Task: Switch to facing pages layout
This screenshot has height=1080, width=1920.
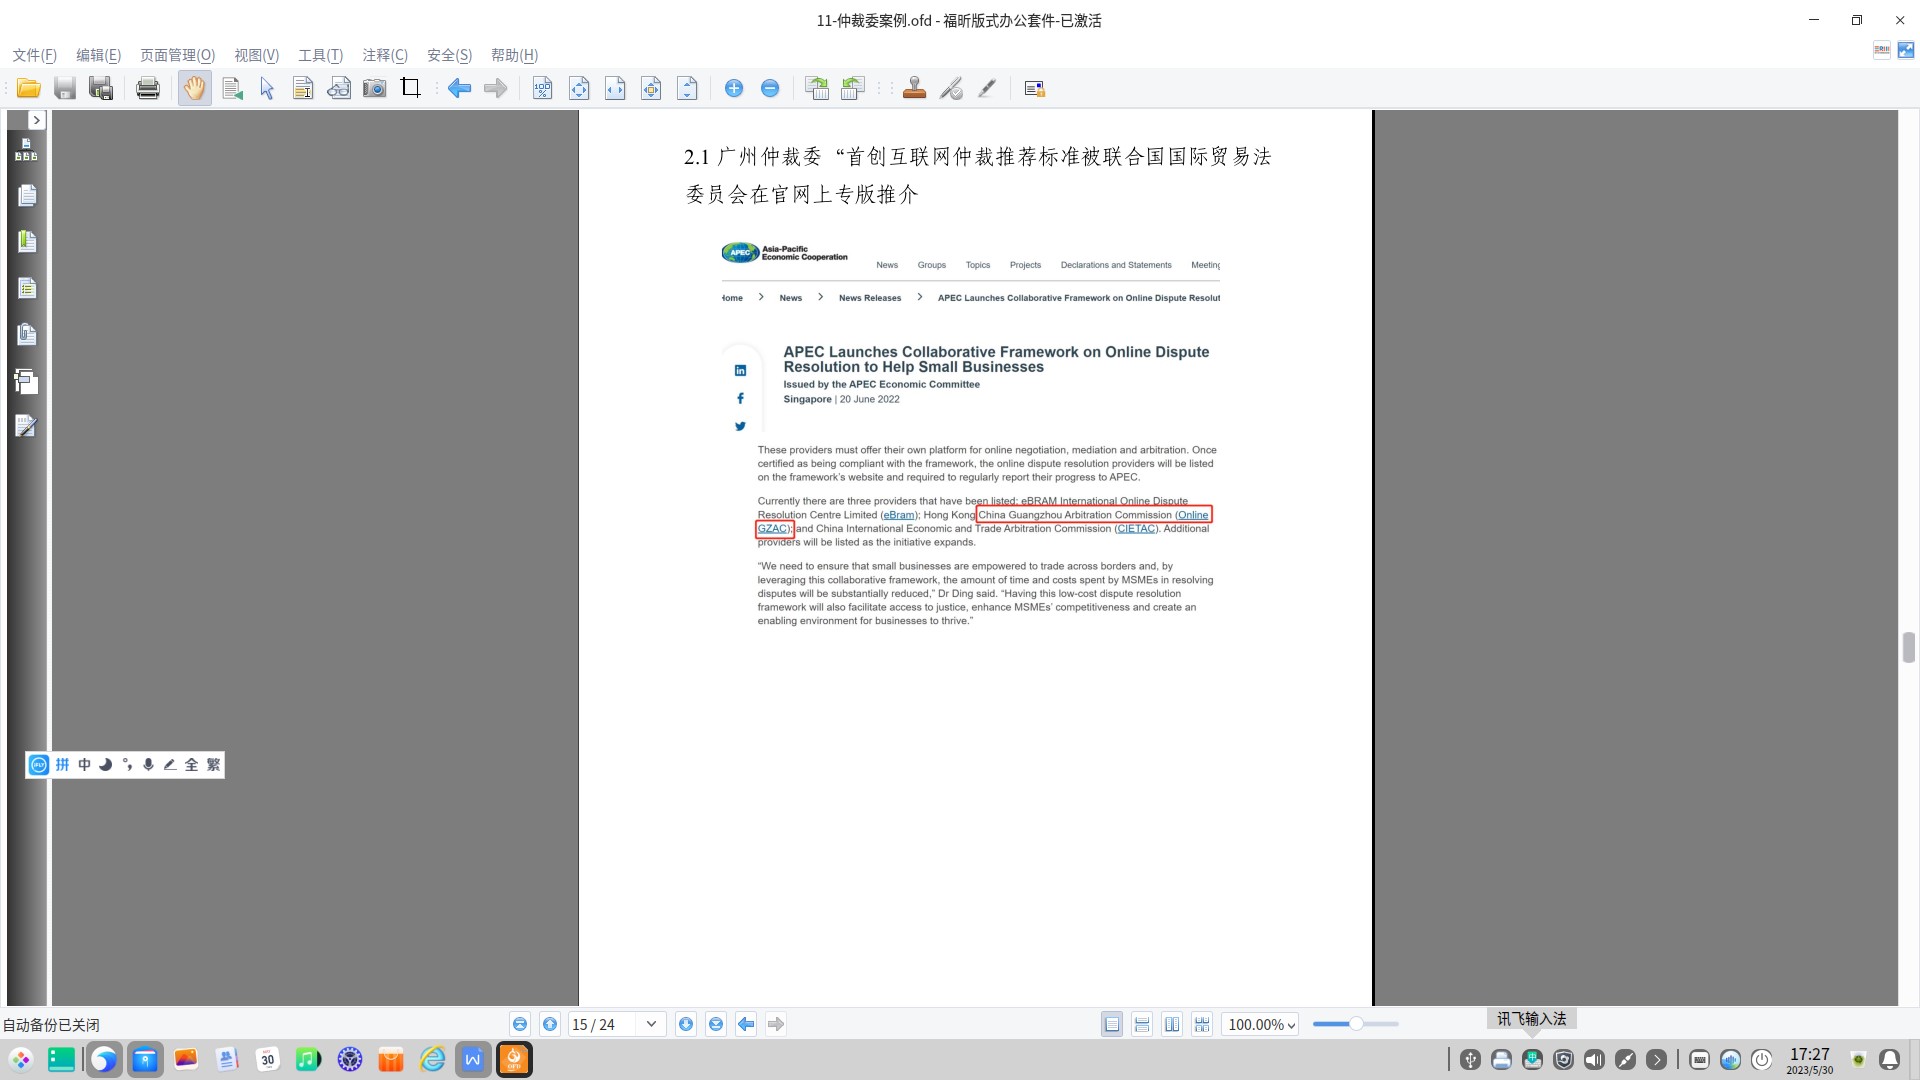Action: [x=1172, y=1024]
